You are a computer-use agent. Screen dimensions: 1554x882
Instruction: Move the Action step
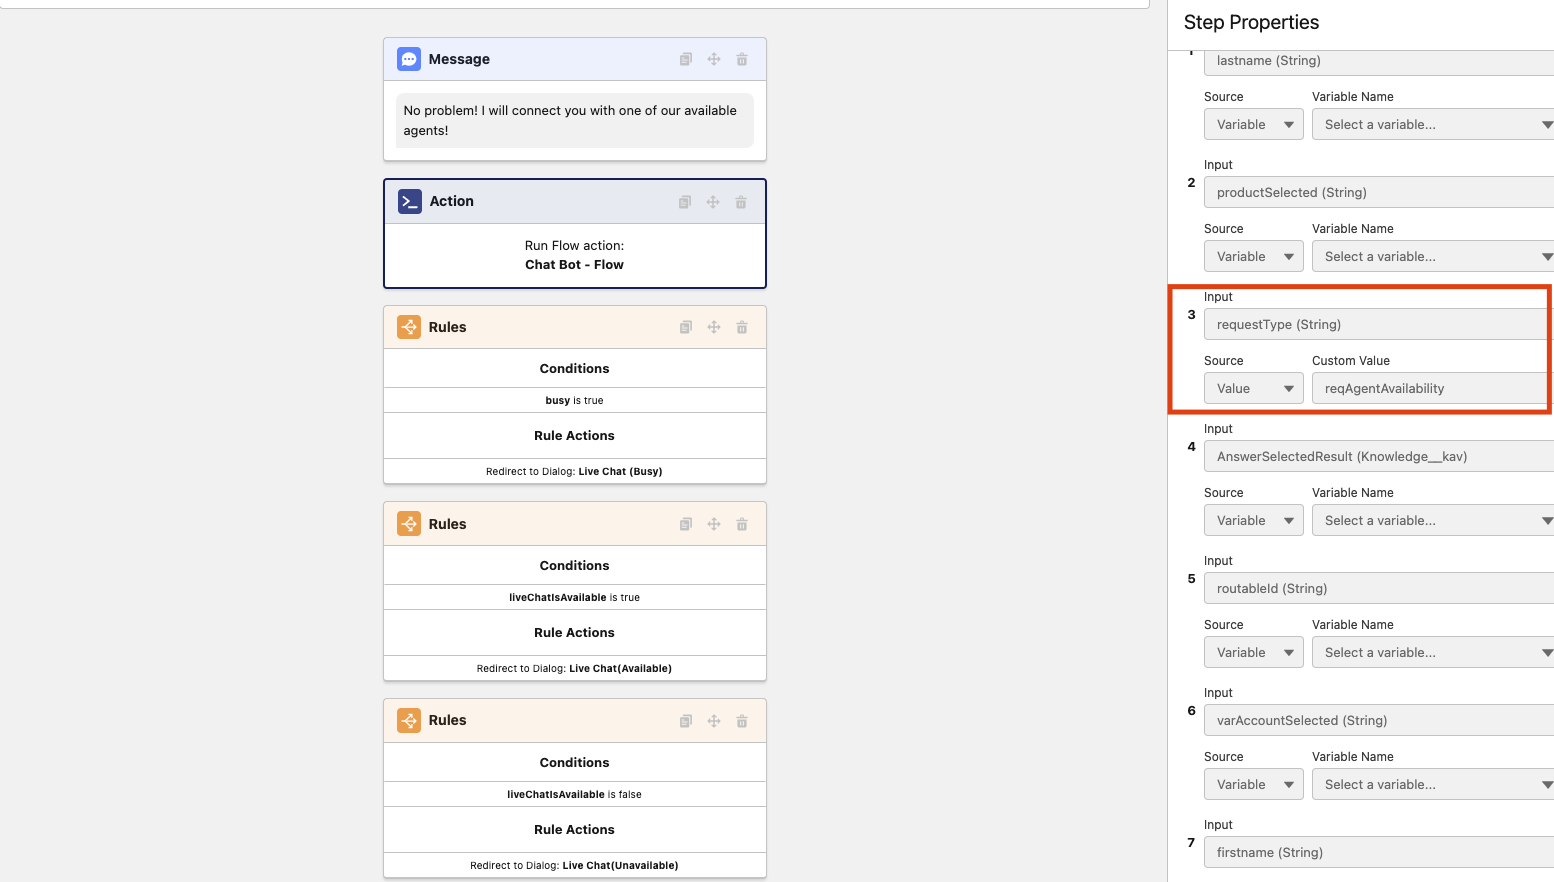tap(713, 201)
